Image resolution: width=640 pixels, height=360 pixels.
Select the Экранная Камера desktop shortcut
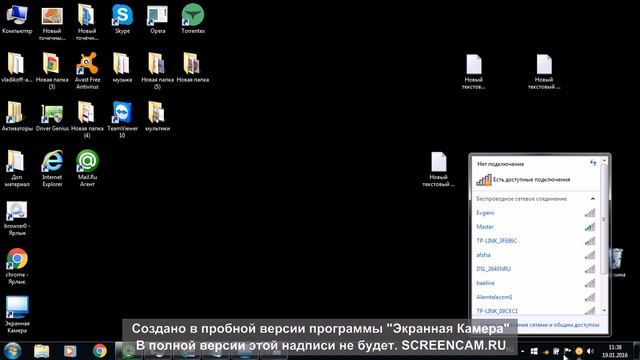[17, 315]
